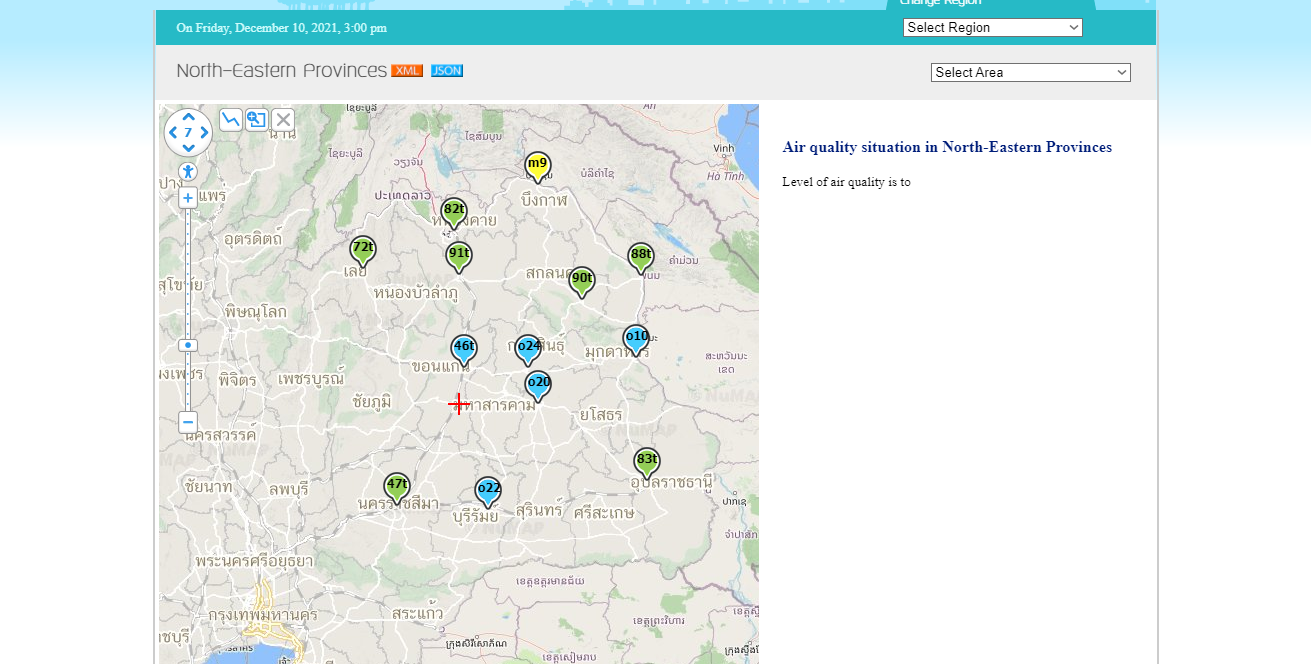Click 'Air quality situation in North-Eastern Provinces' title
Viewport: 1311px width, 664px height.
tap(947, 147)
